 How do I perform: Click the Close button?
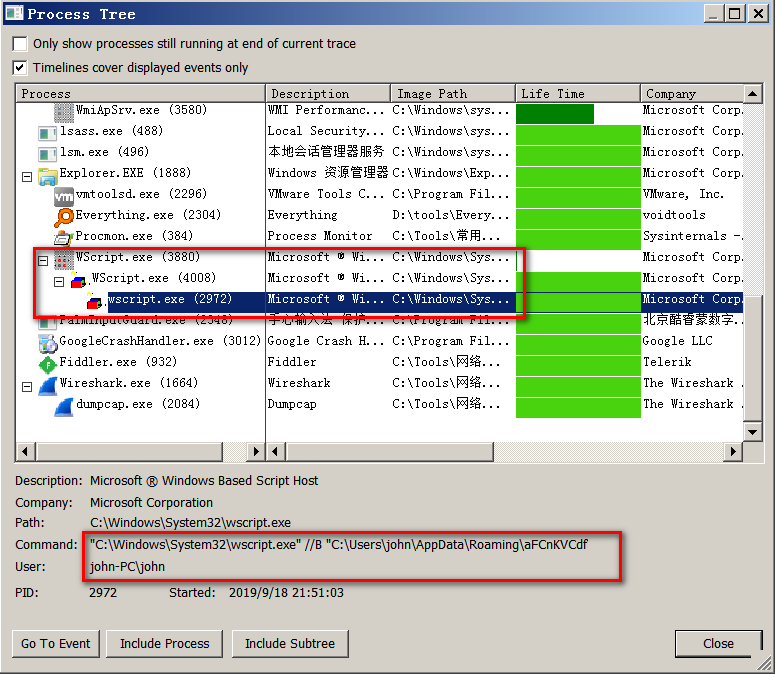[718, 643]
